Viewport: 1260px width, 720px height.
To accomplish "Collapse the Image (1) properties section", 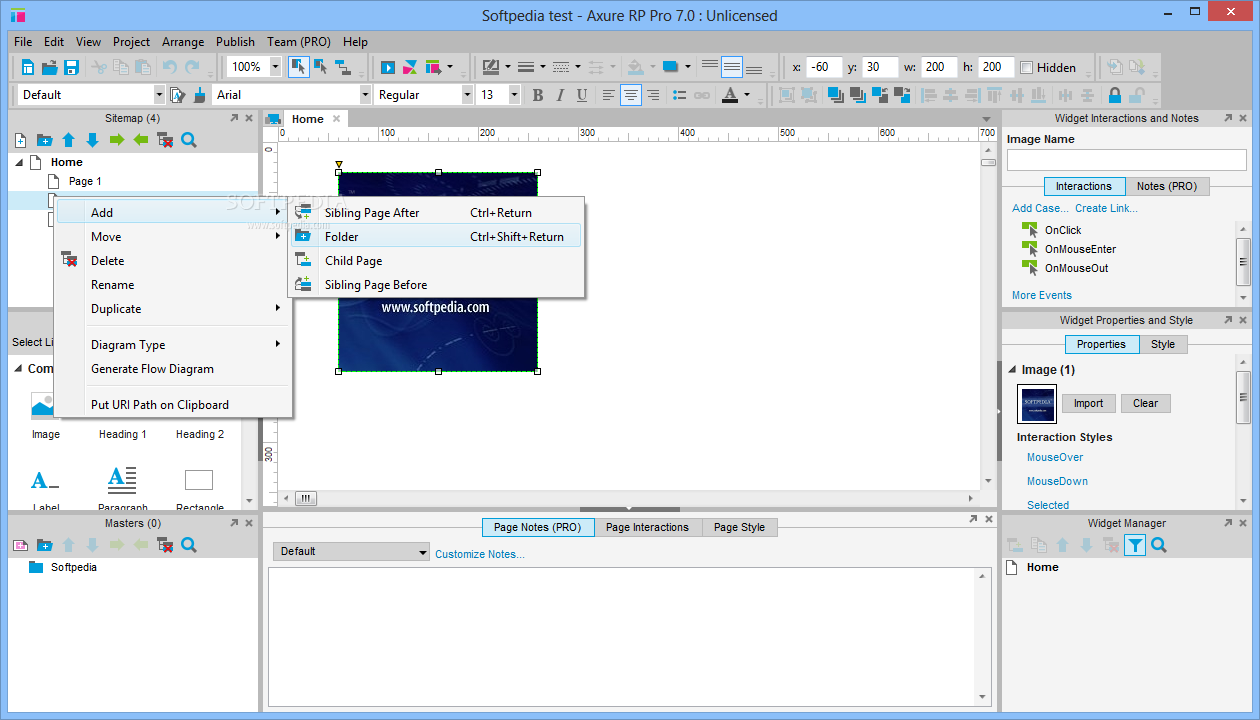I will tap(1011, 370).
